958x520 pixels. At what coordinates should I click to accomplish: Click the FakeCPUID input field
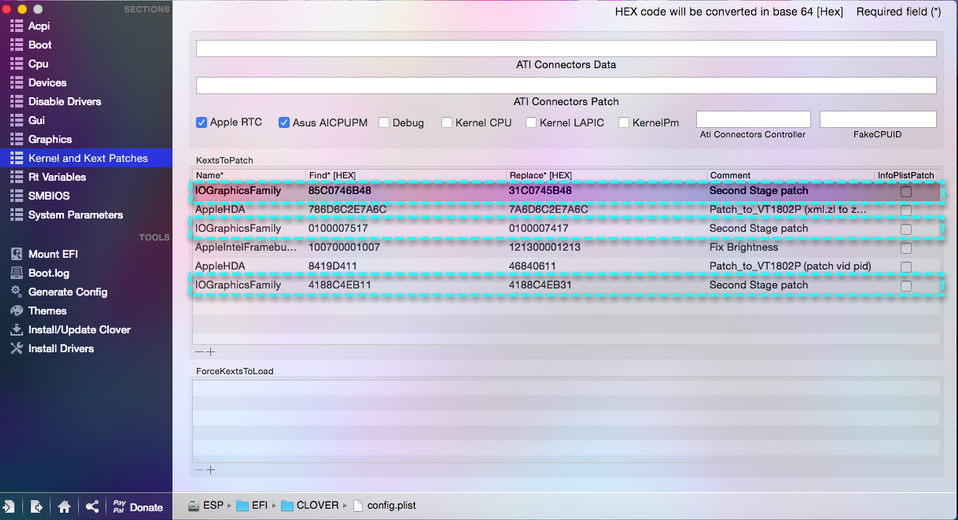click(877, 119)
